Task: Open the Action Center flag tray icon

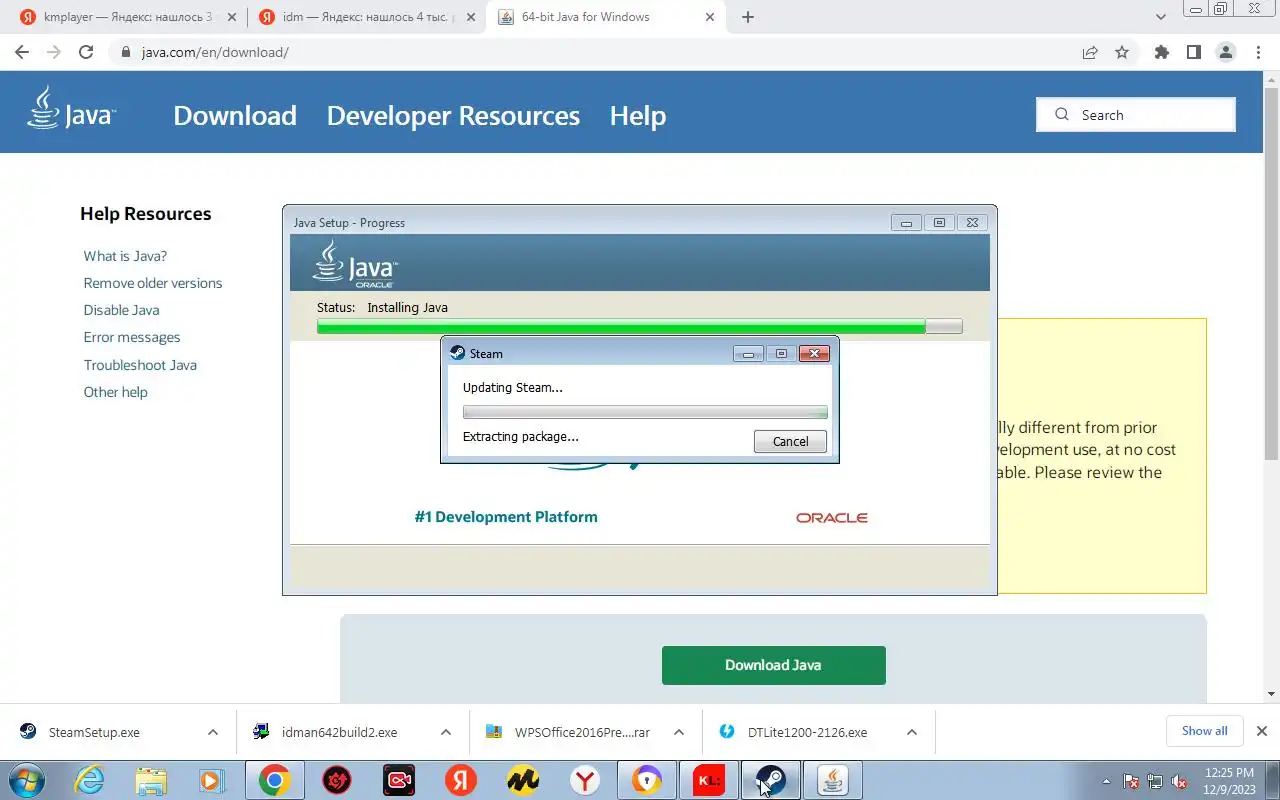Action: tap(1131, 782)
